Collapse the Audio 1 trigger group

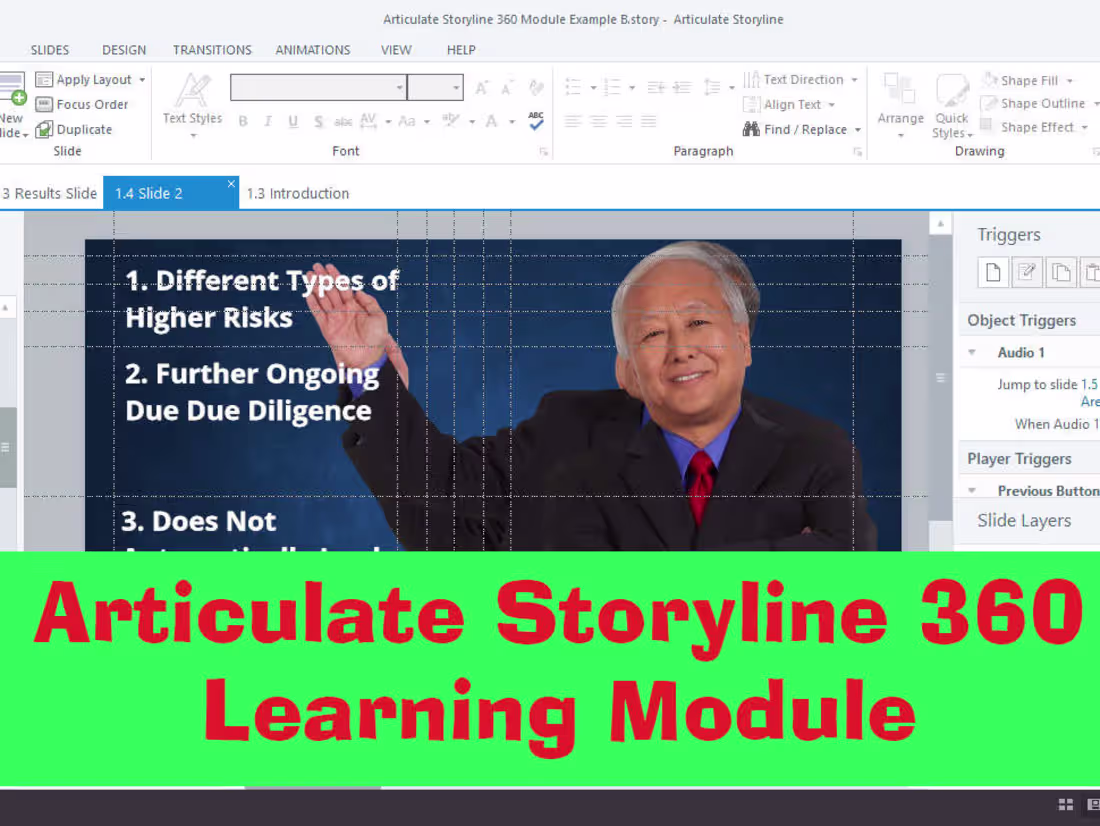[972, 352]
